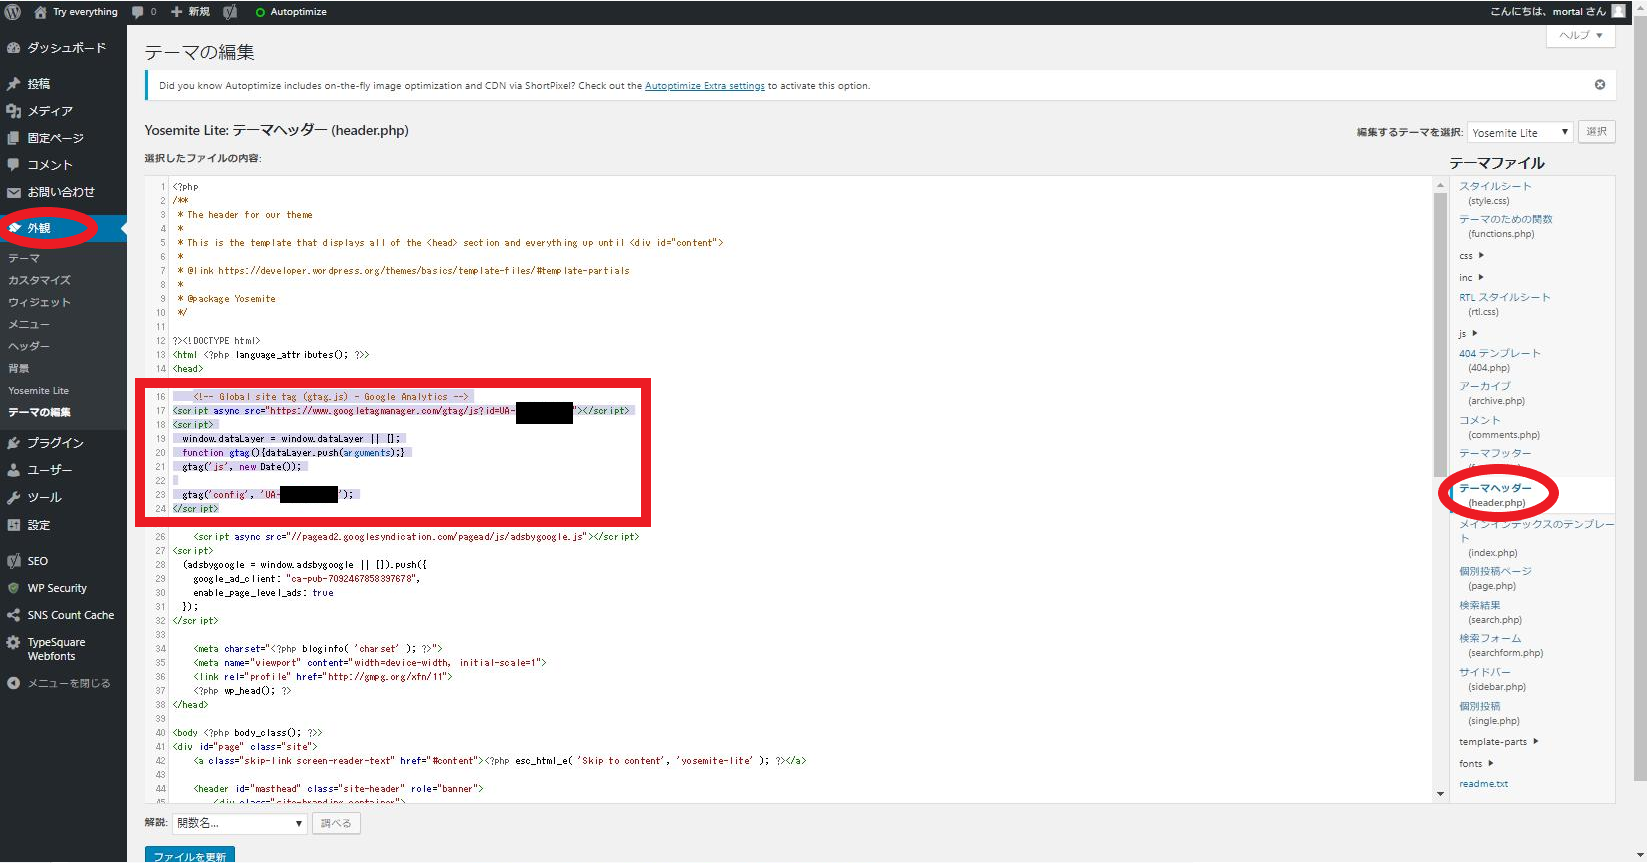
Task: Click the code editor scroll-down arrow
Action: 1440,794
